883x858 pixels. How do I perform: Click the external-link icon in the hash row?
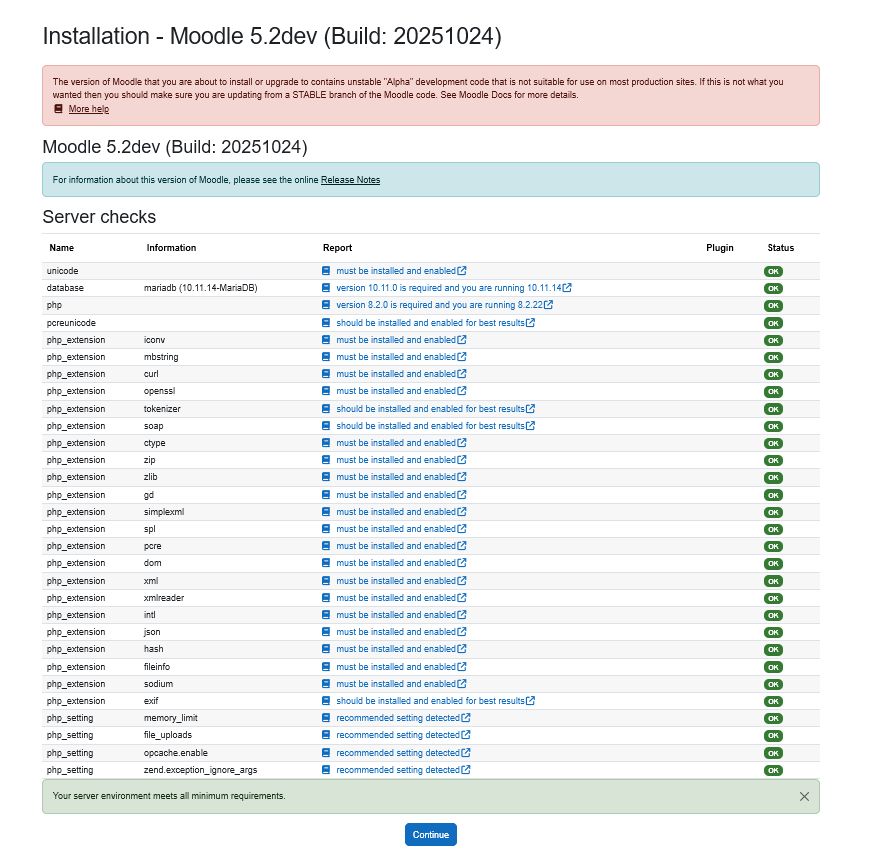[x=462, y=649]
